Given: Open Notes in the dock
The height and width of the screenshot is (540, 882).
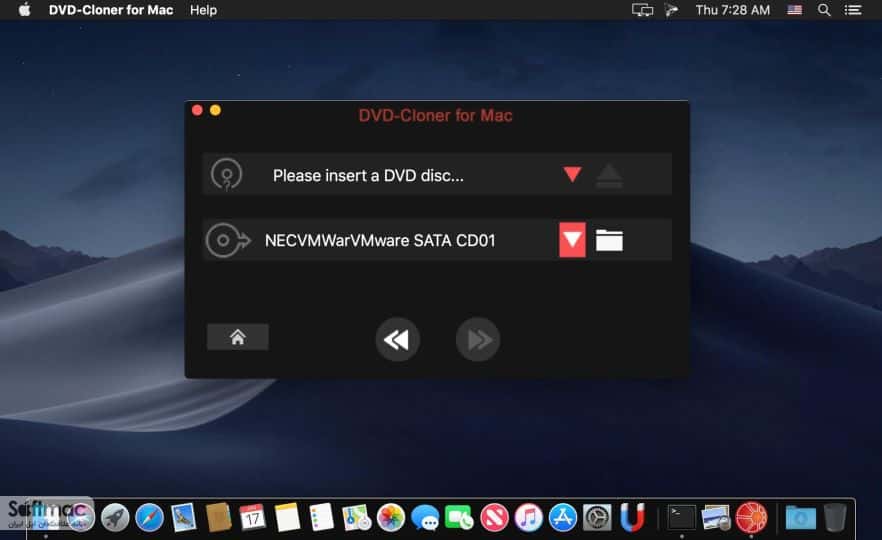Looking at the screenshot, I should click(287, 517).
